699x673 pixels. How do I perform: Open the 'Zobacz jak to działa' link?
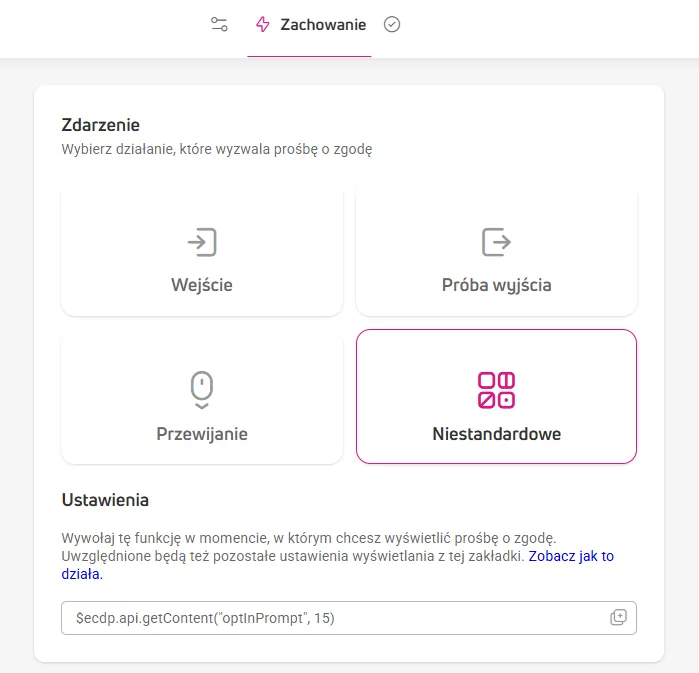click(x=337, y=565)
